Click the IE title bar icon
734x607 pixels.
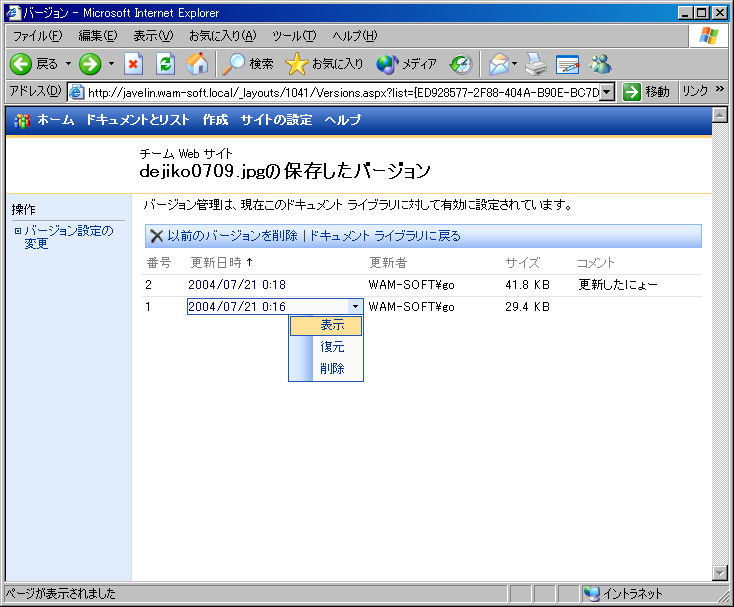[x=13, y=13]
